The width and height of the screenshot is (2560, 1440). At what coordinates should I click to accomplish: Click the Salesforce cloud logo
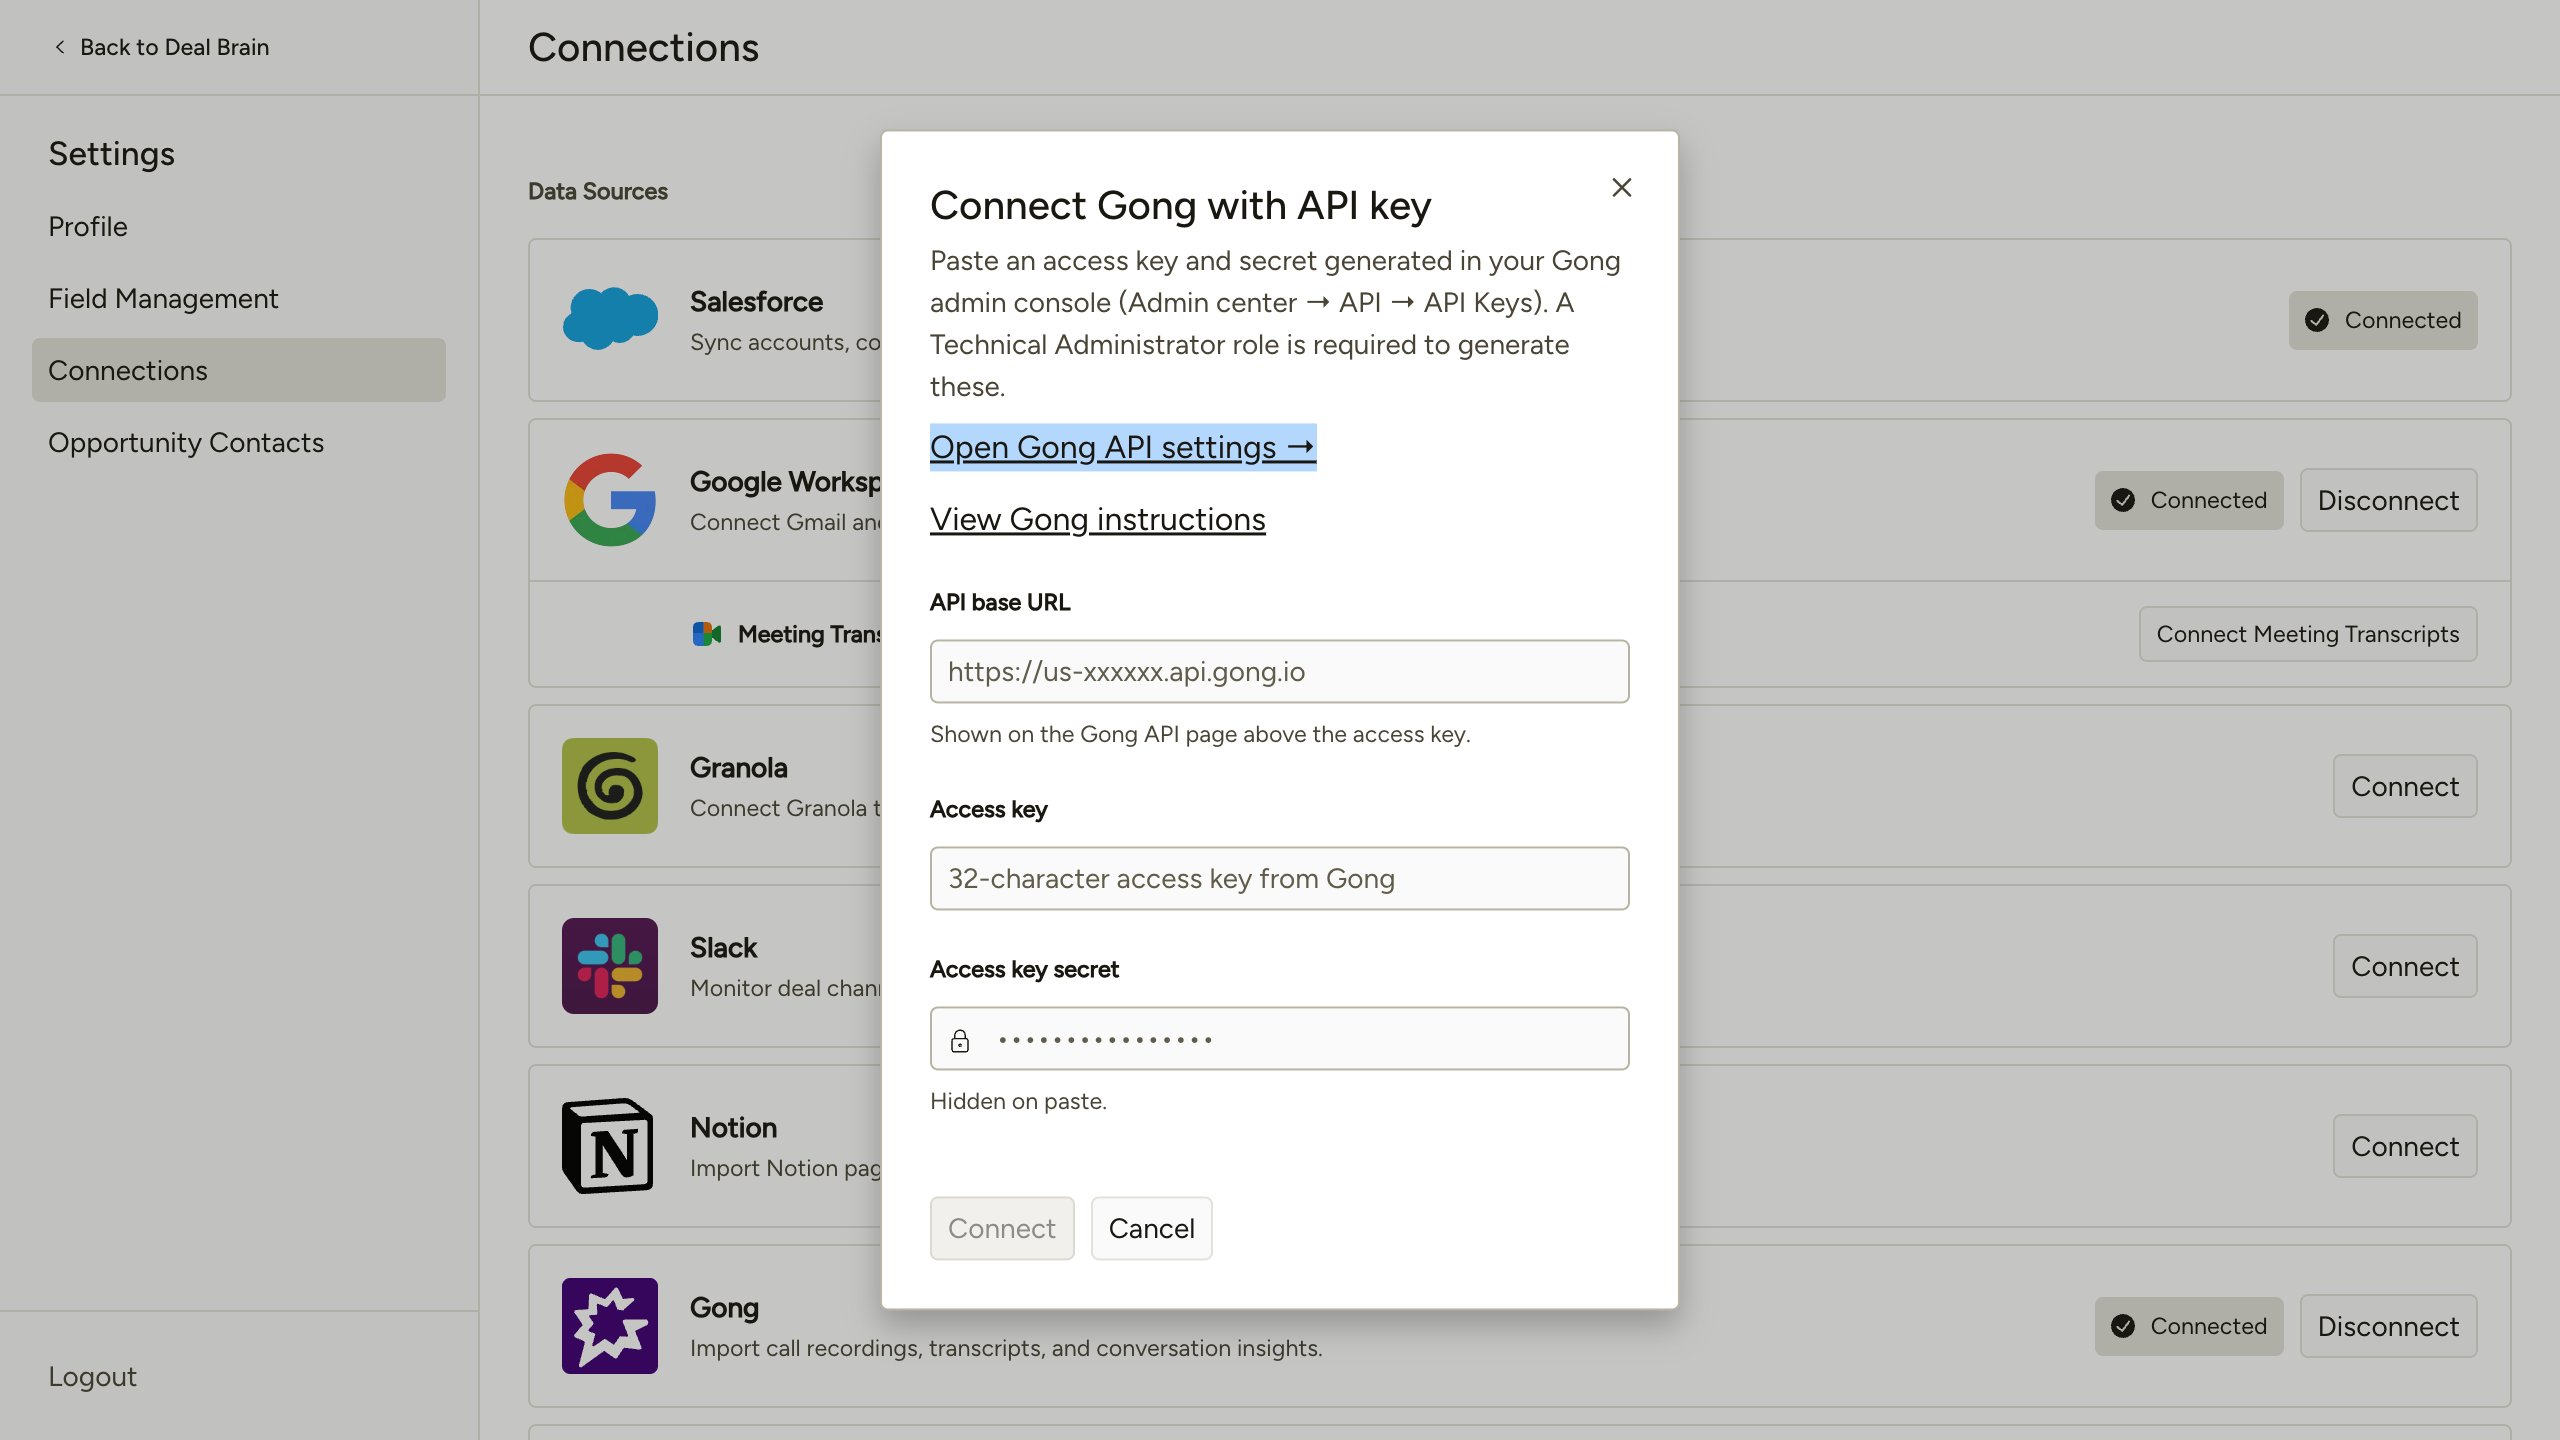(610, 319)
